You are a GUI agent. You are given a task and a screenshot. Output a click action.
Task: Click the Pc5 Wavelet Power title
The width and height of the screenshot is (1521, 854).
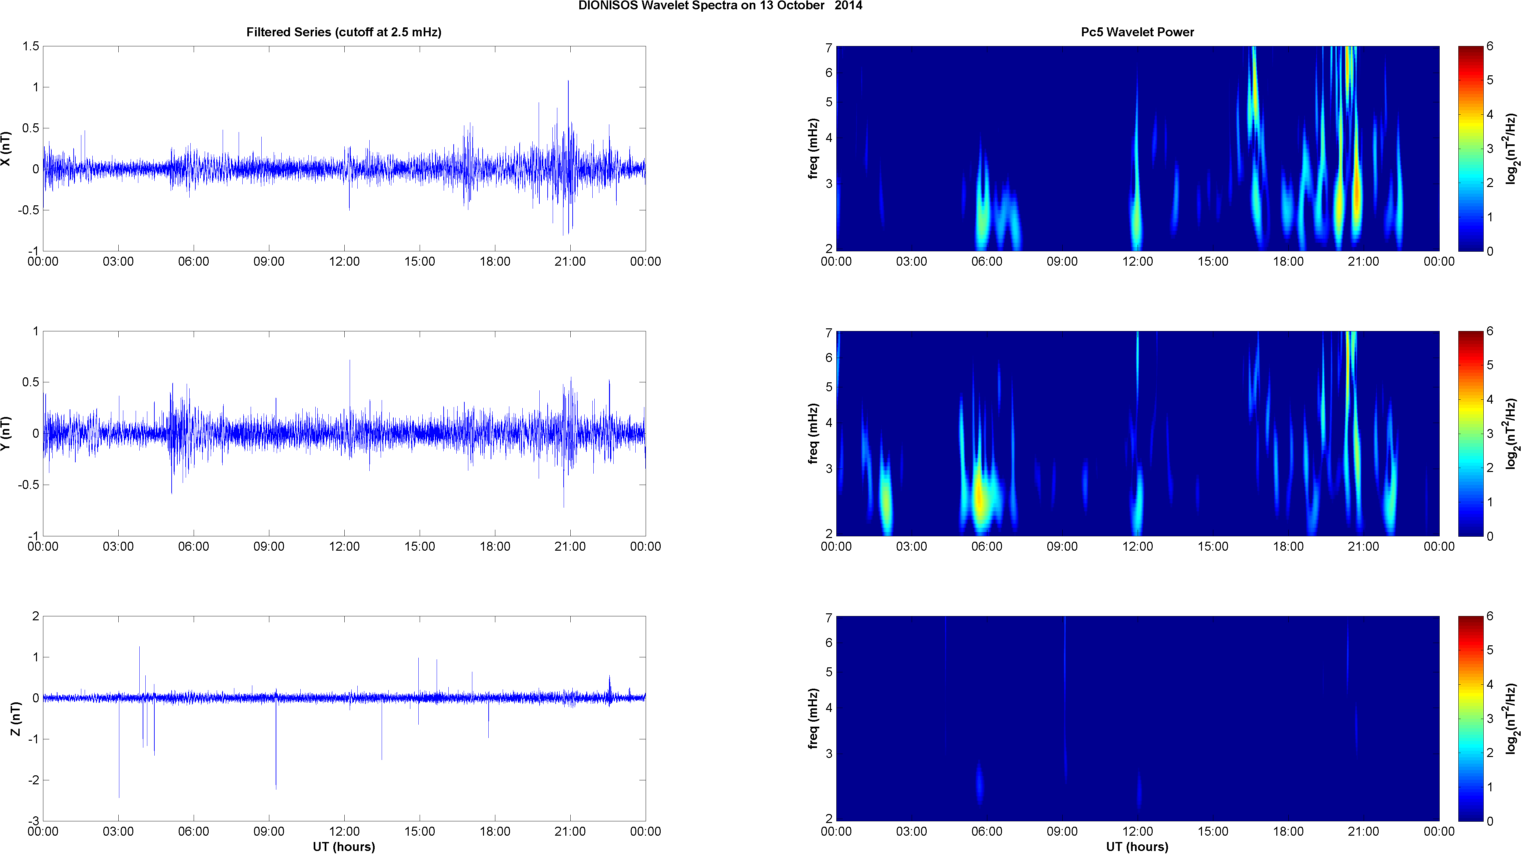pos(1137,32)
